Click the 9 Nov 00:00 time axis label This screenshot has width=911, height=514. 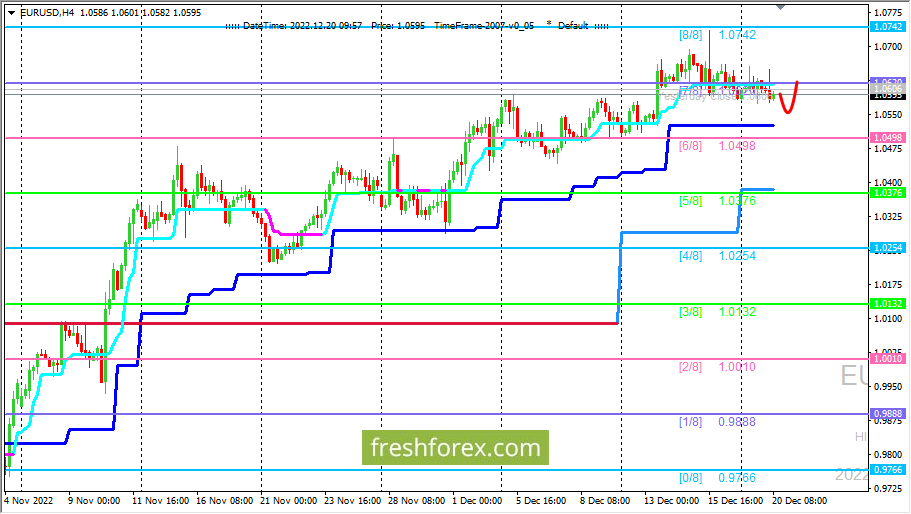pos(94,501)
